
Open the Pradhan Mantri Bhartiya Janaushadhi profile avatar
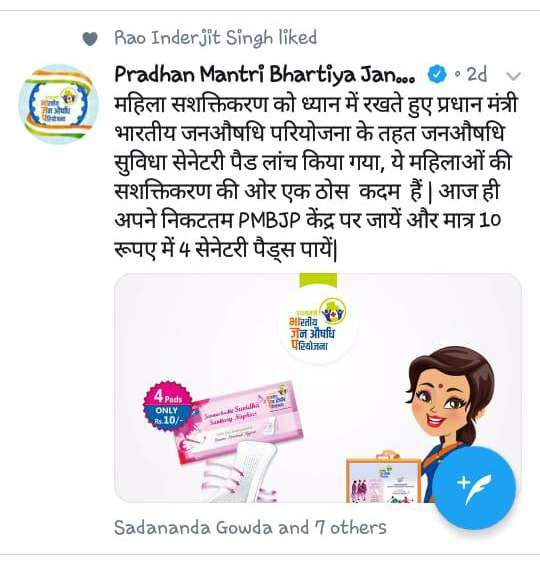[58, 104]
